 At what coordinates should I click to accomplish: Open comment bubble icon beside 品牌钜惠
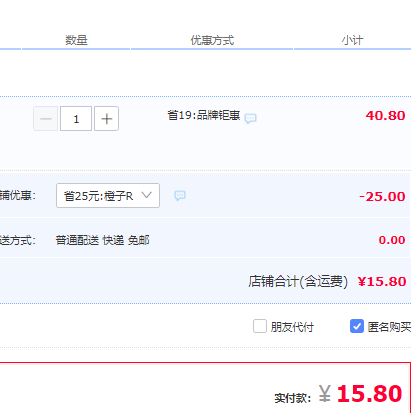250,118
